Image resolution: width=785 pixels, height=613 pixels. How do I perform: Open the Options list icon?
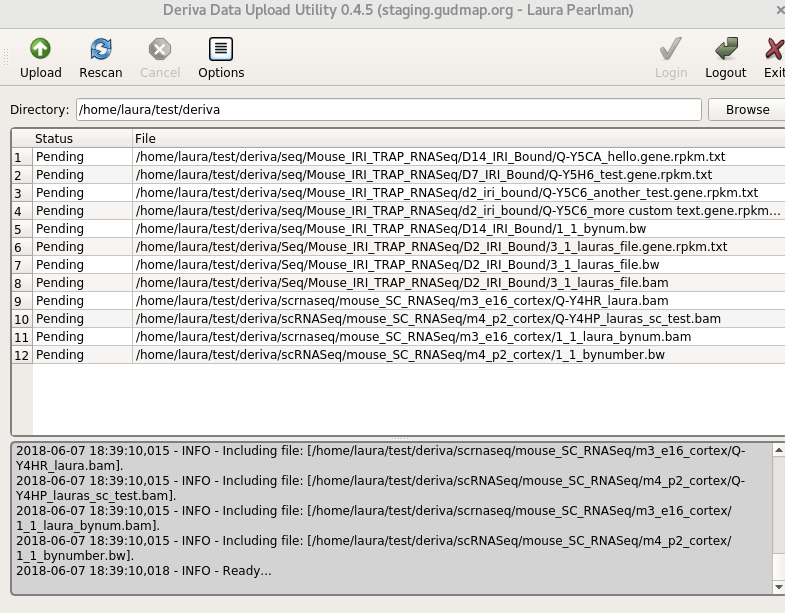tap(221, 49)
